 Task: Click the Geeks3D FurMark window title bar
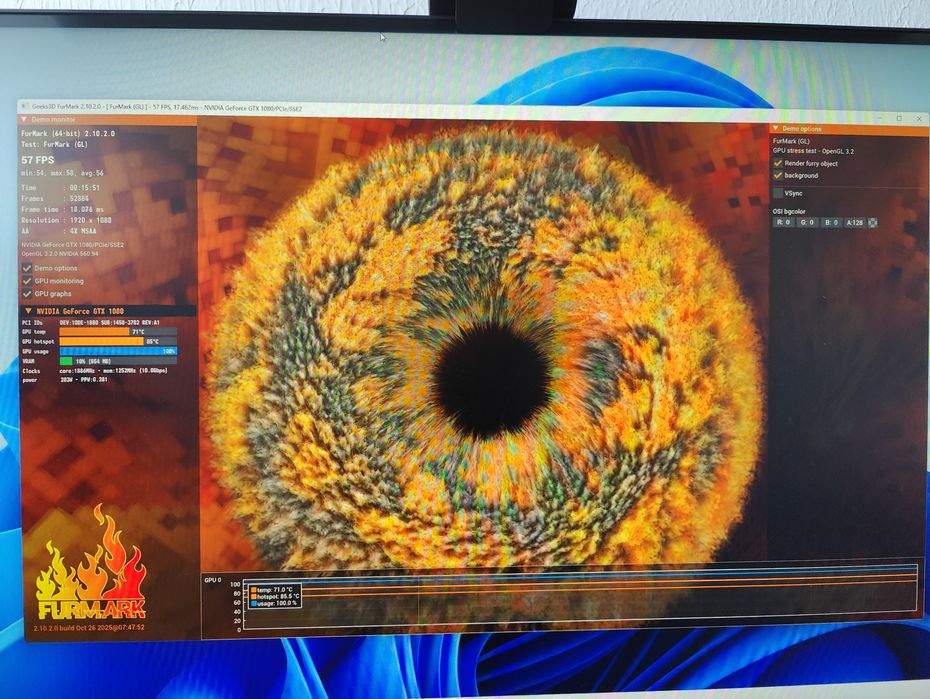473,110
